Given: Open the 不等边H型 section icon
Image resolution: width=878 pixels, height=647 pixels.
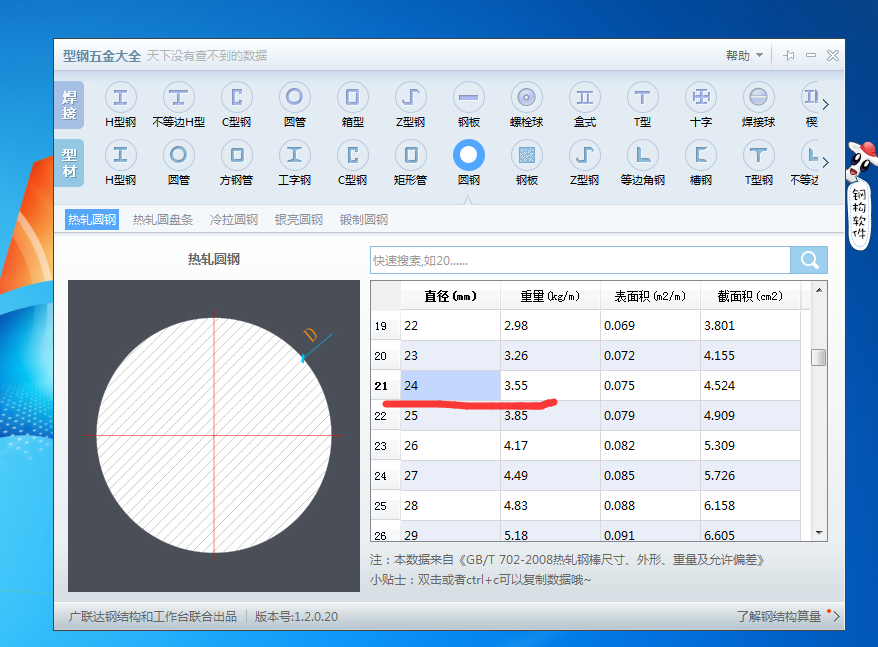Looking at the screenshot, I should click(179, 105).
